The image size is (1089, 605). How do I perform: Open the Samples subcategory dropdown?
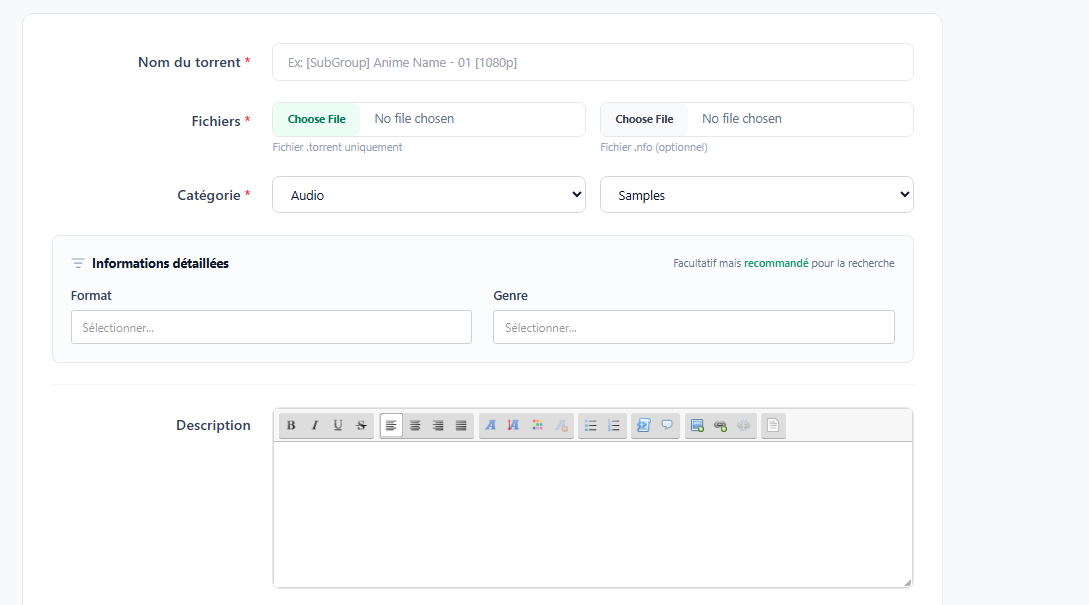[x=756, y=195]
